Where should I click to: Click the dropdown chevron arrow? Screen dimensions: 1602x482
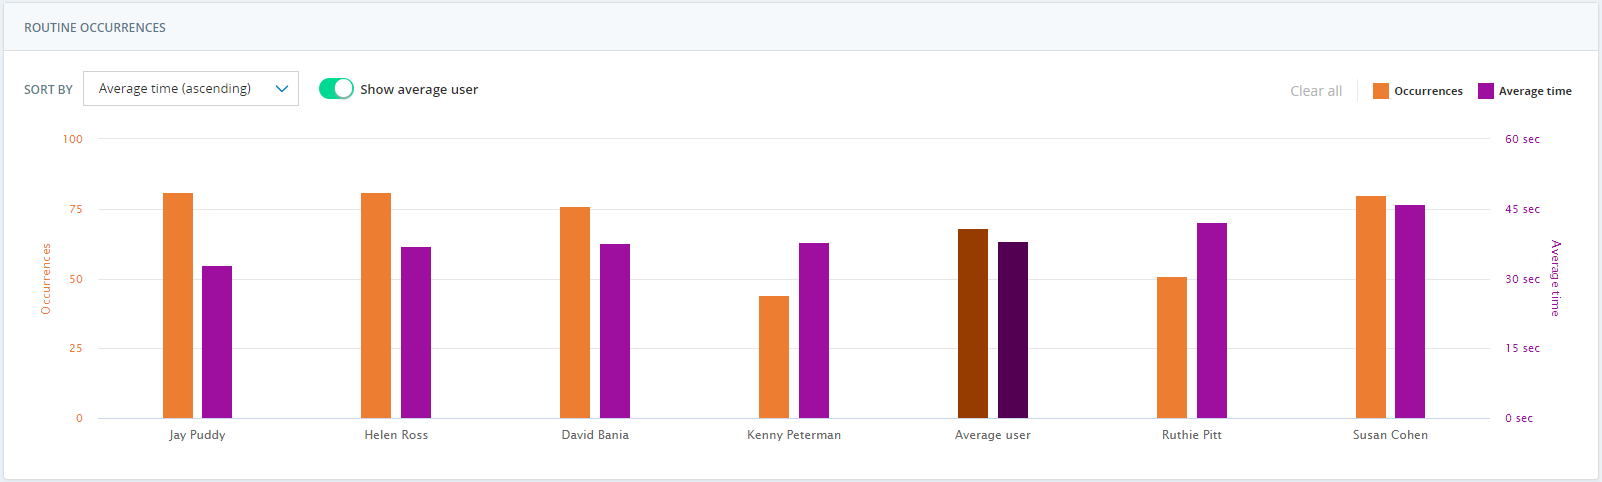[x=282, y=89]
